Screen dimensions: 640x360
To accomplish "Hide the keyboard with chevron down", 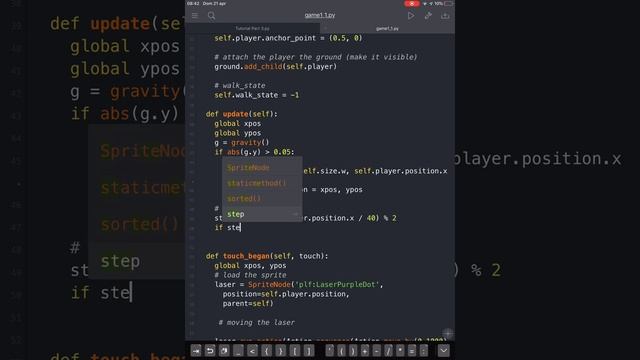I will (444, 351).
